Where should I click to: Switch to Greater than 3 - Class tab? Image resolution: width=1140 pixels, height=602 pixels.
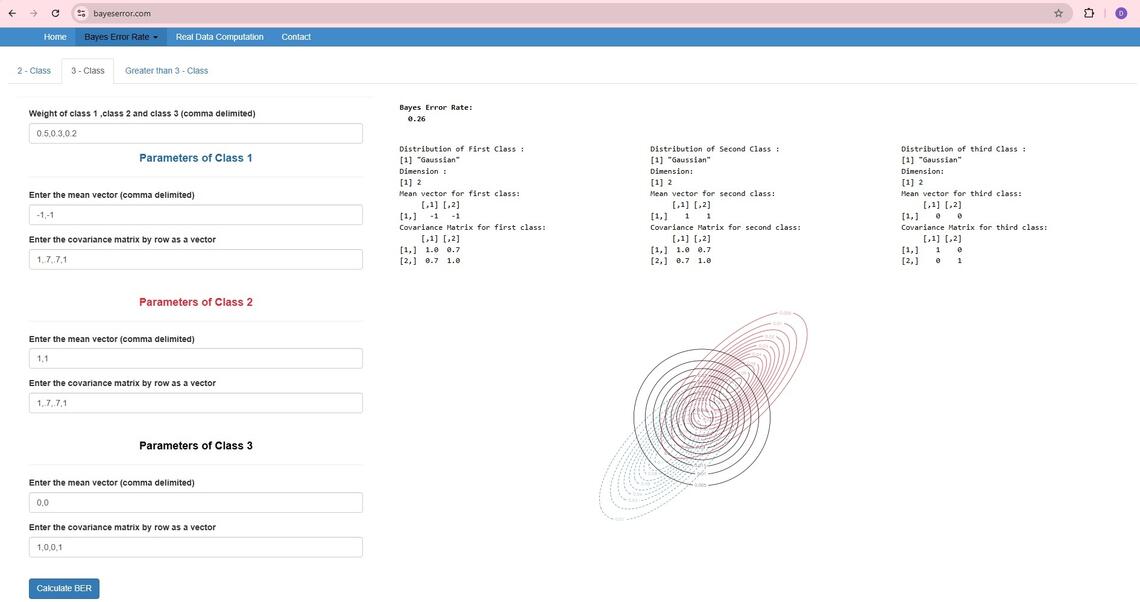click(166, 71)
